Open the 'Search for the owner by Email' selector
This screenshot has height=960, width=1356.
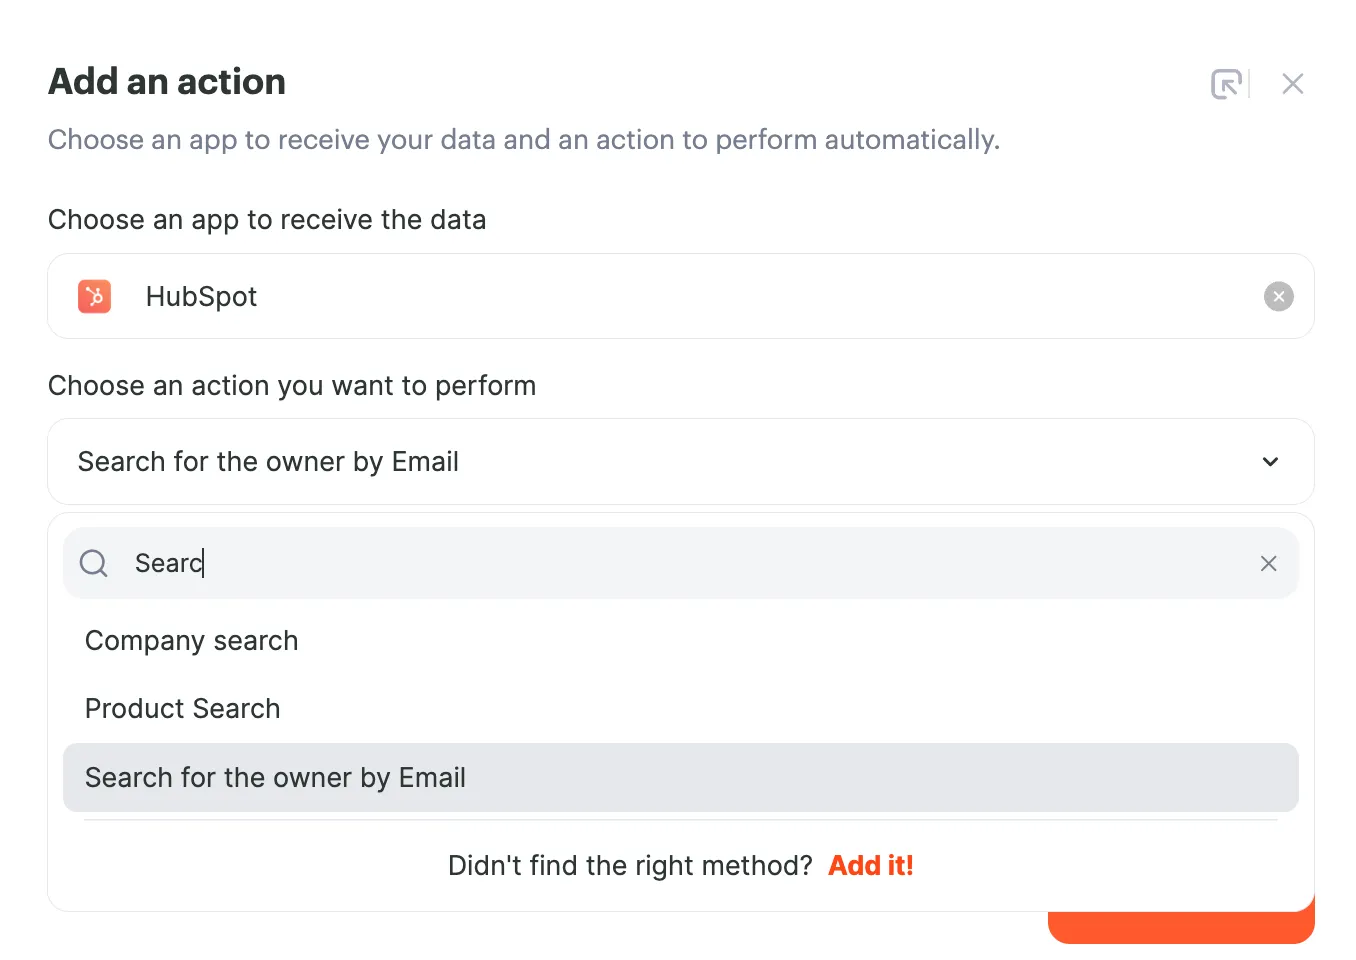tap(681, 462)
